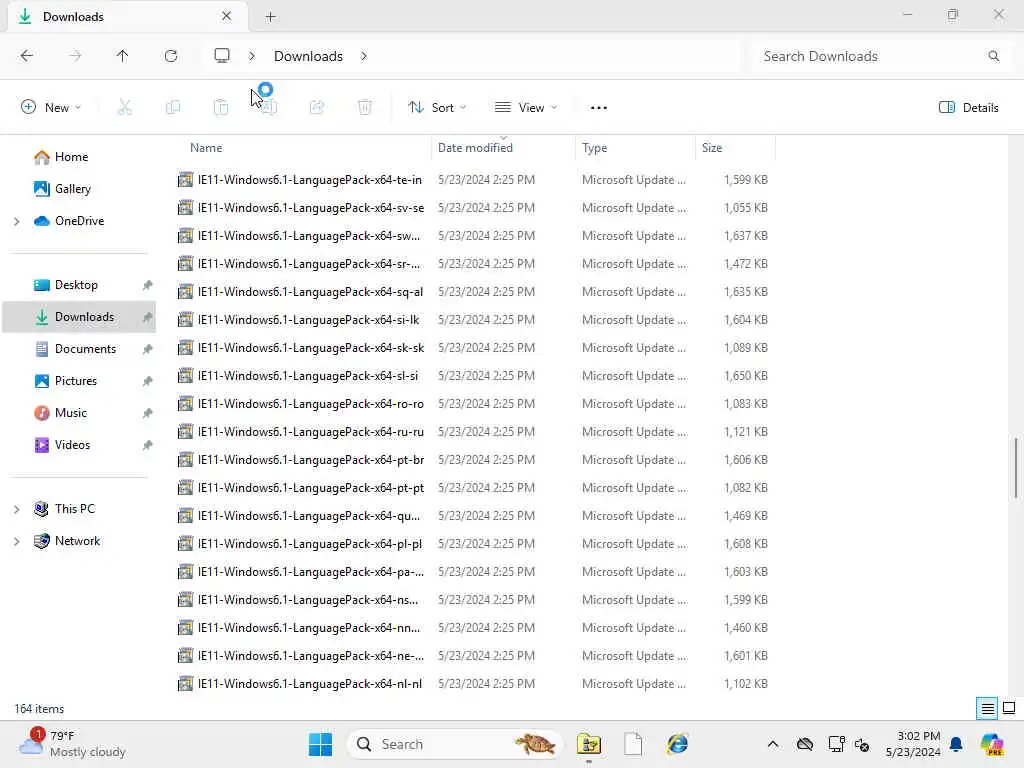Click Downloads in the address bar breadcrumb

coord(308,56)
